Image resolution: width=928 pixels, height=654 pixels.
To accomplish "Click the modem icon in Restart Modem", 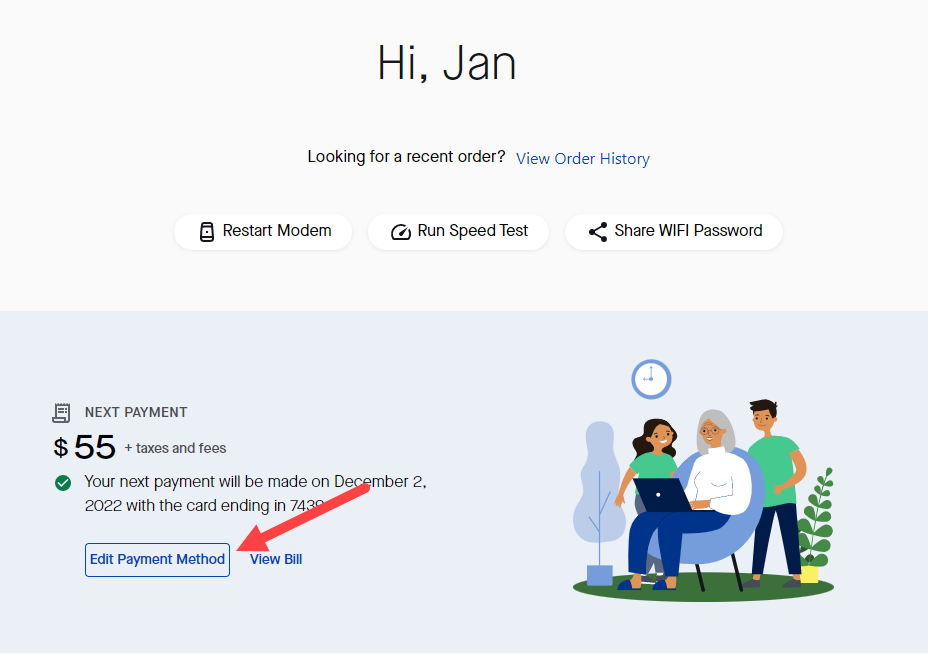I will click(x=207, y=232).
